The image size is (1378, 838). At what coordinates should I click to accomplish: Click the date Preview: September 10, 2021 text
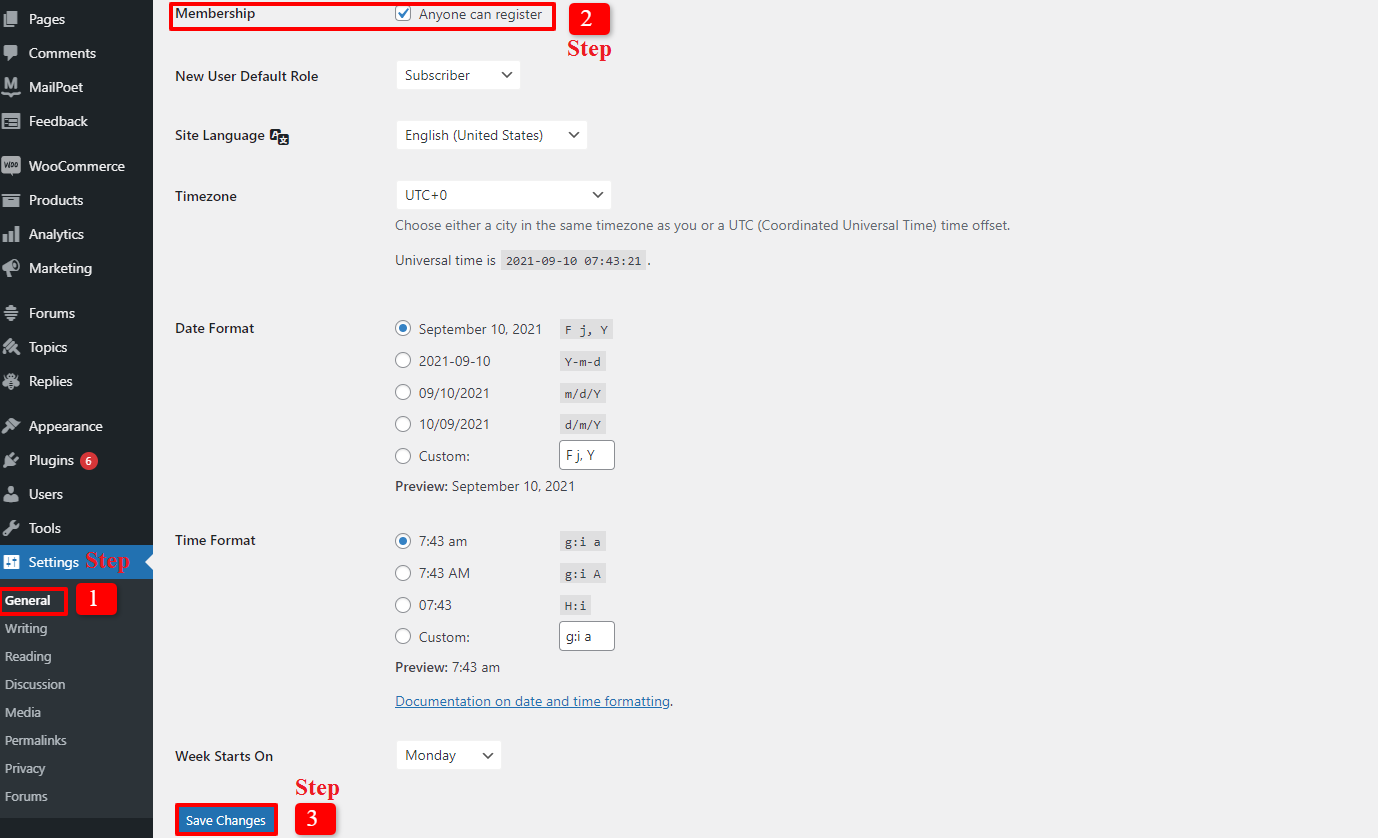[485, 487]
